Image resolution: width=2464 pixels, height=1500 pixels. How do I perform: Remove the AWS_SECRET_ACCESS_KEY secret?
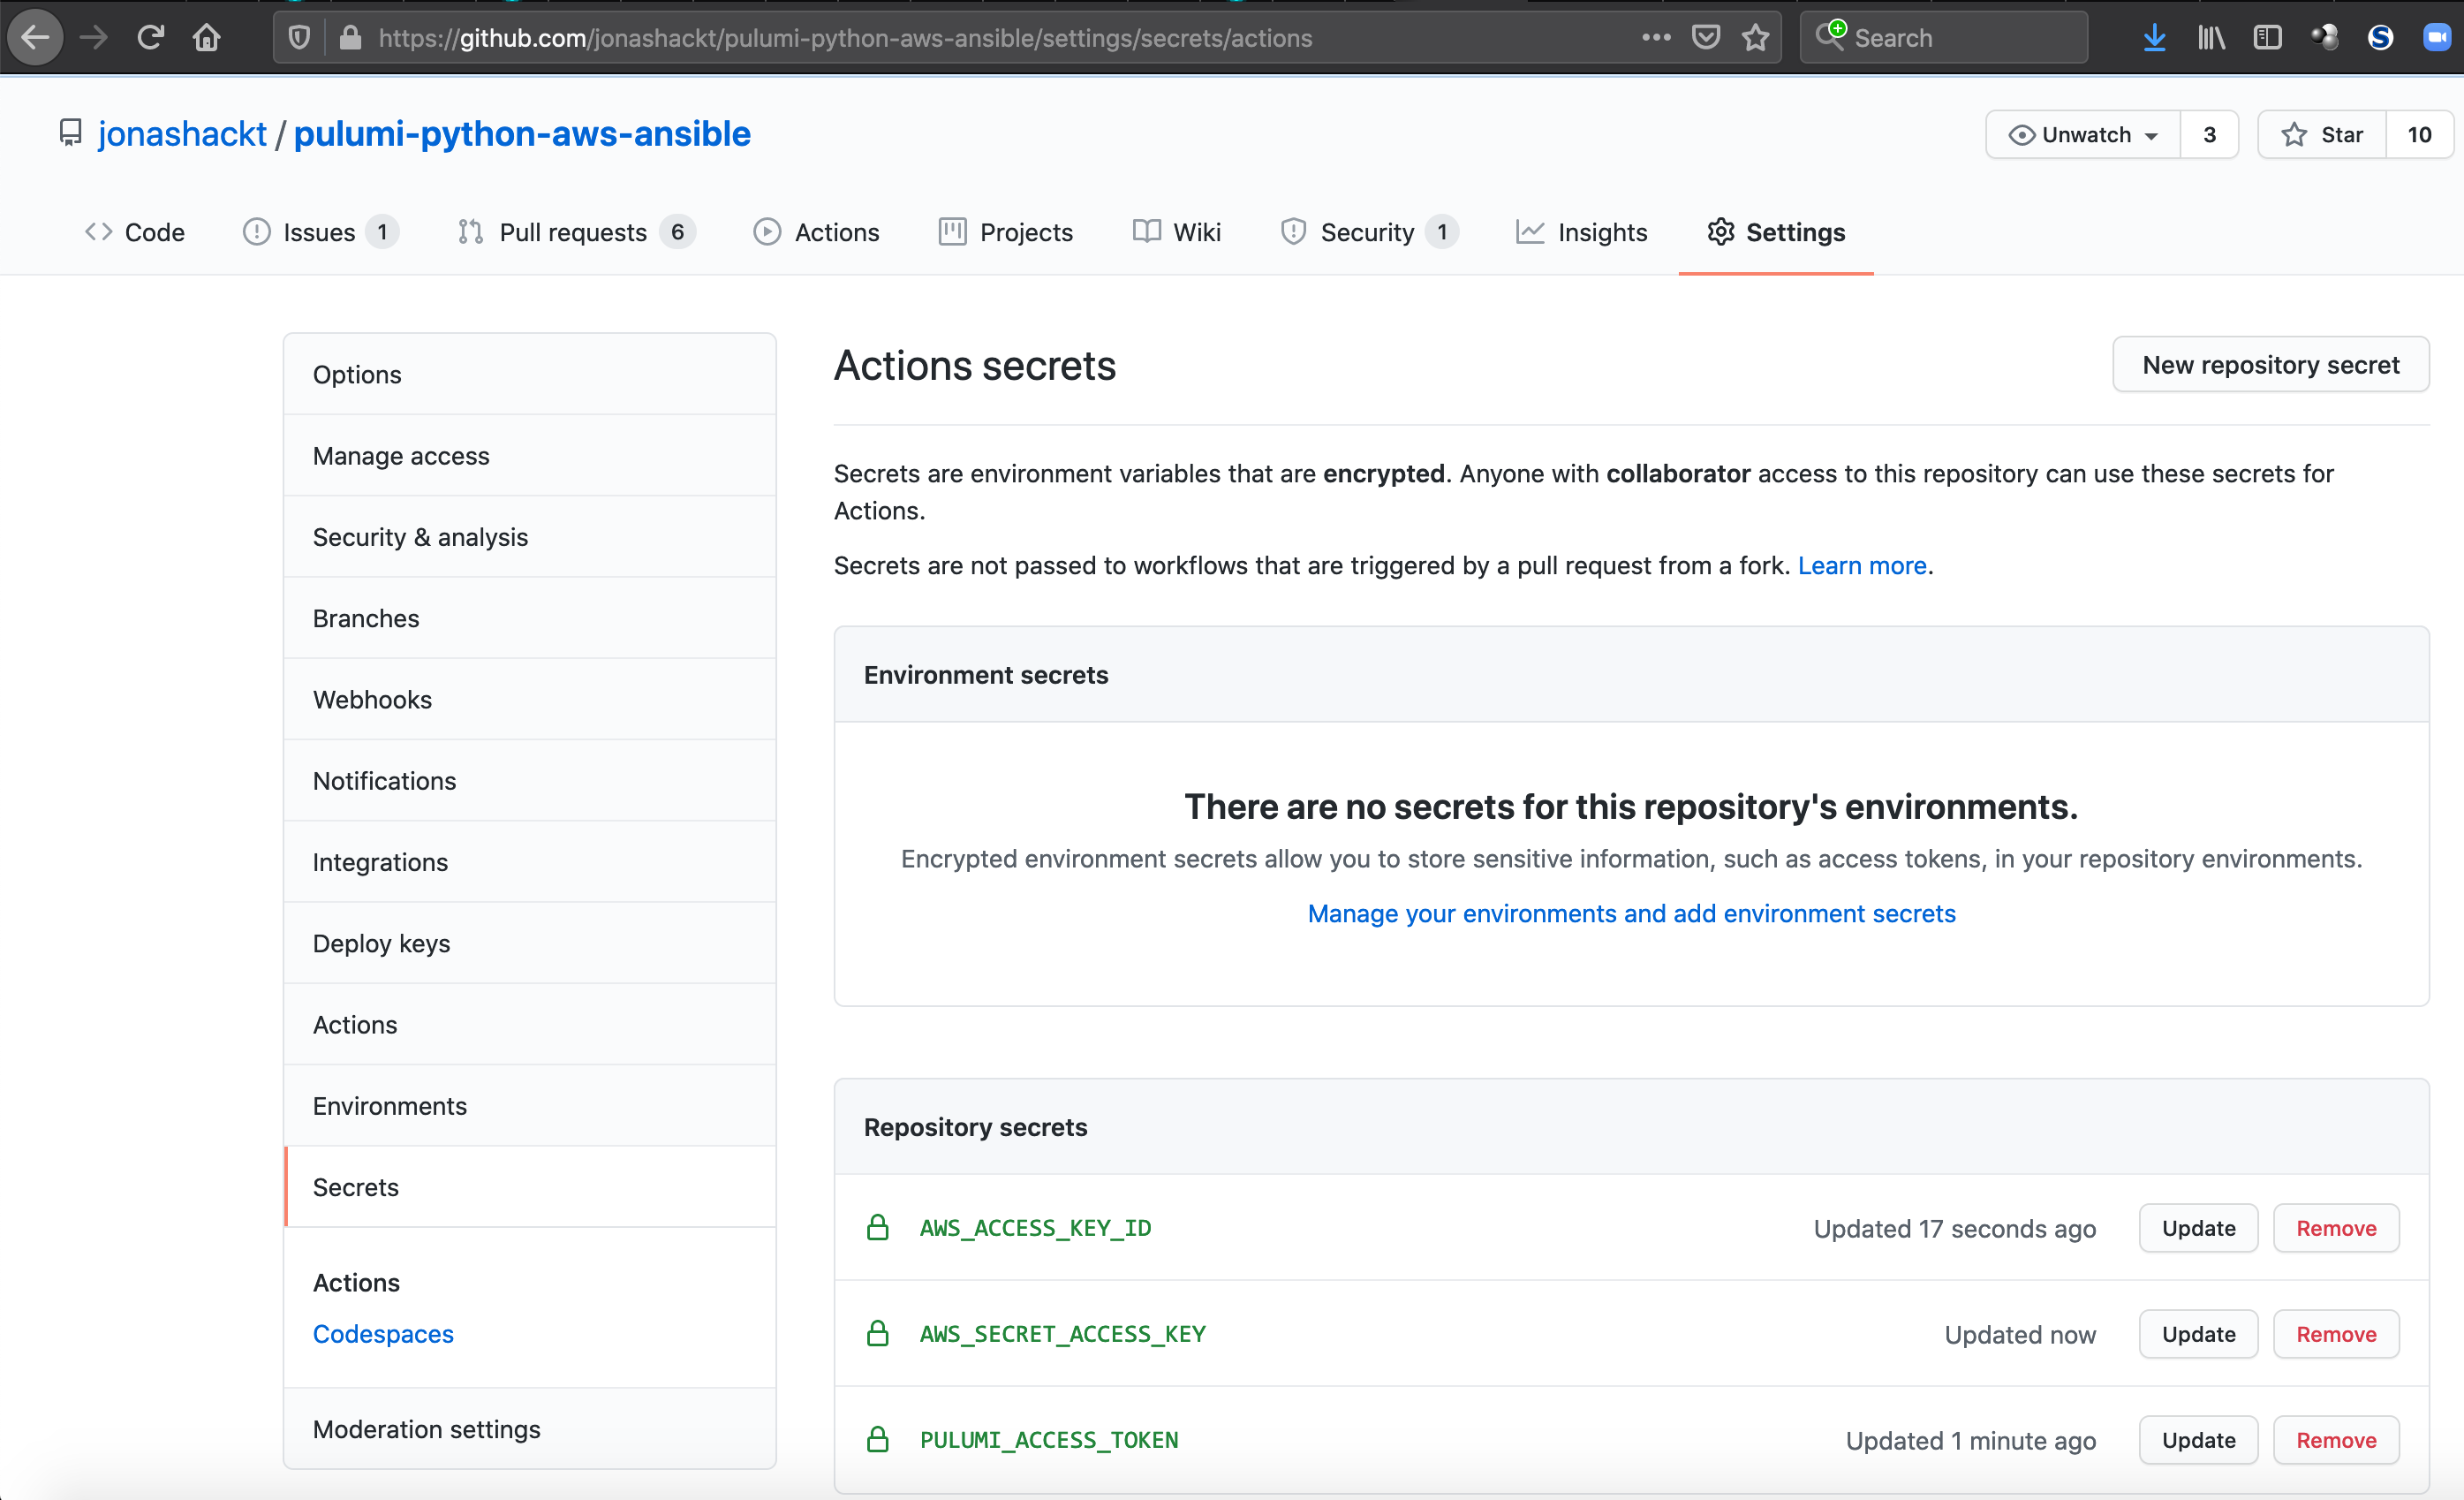(2335, 1334)
